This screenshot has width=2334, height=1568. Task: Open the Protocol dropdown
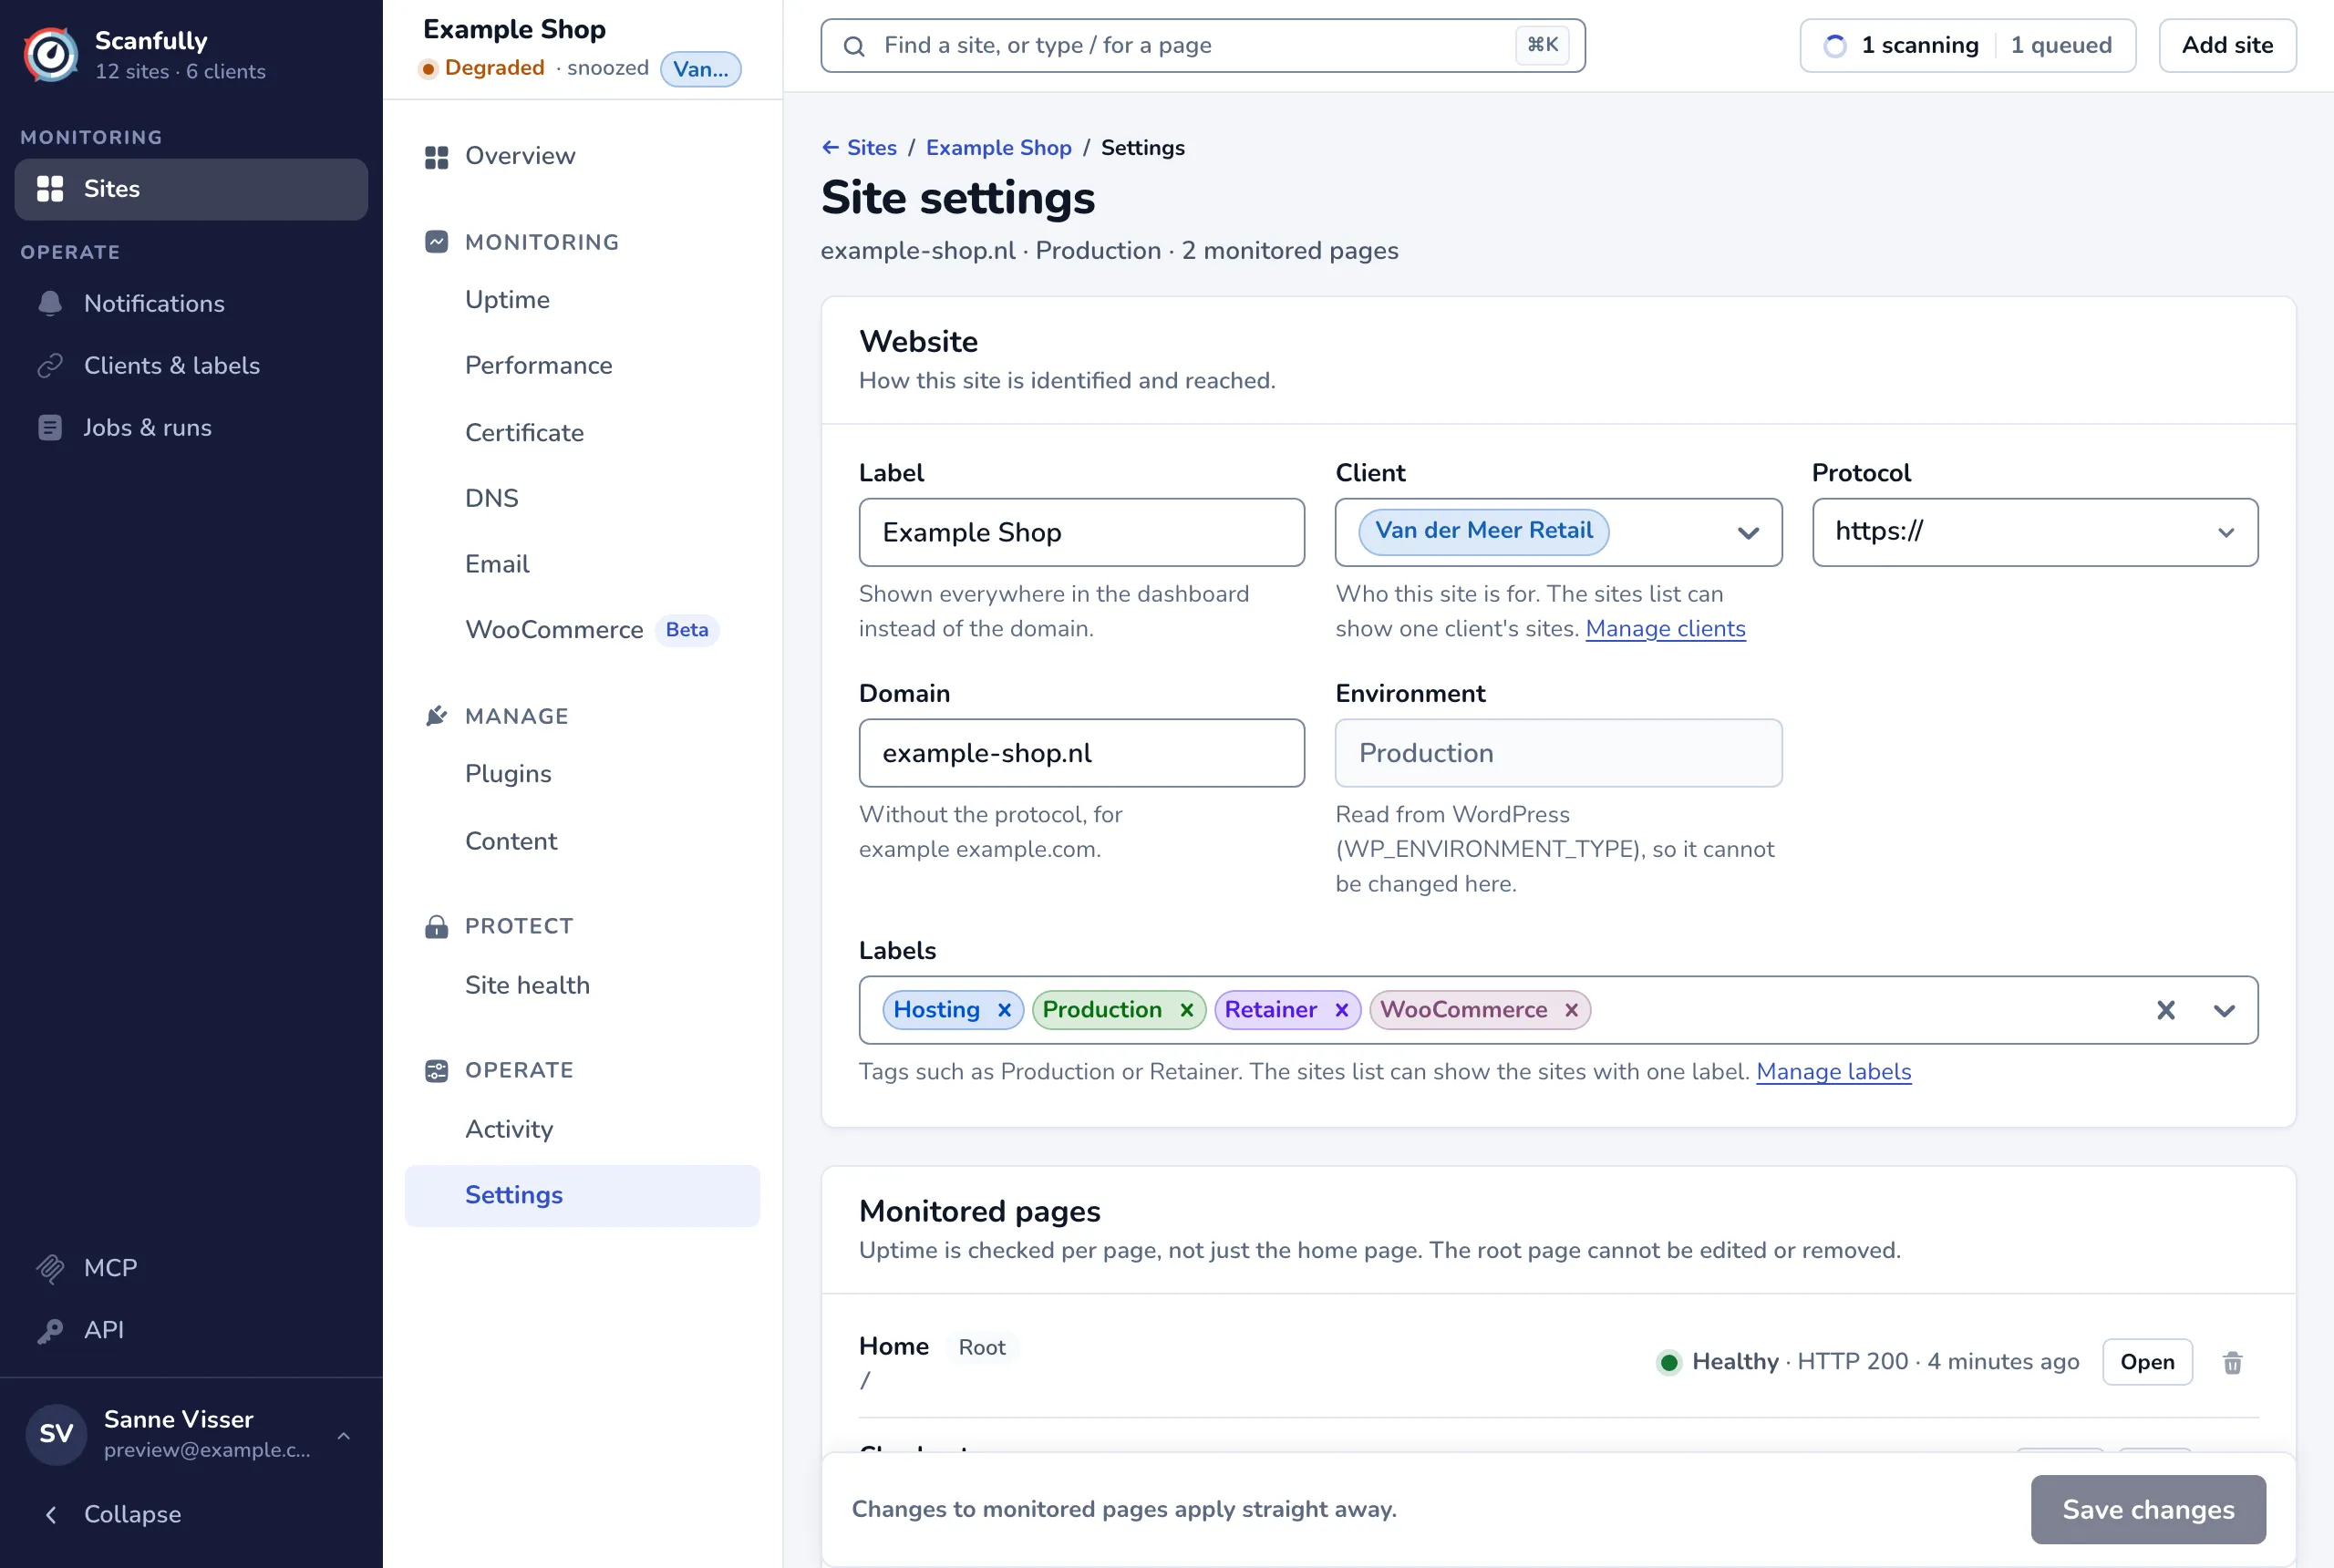tap(2035, 532)
